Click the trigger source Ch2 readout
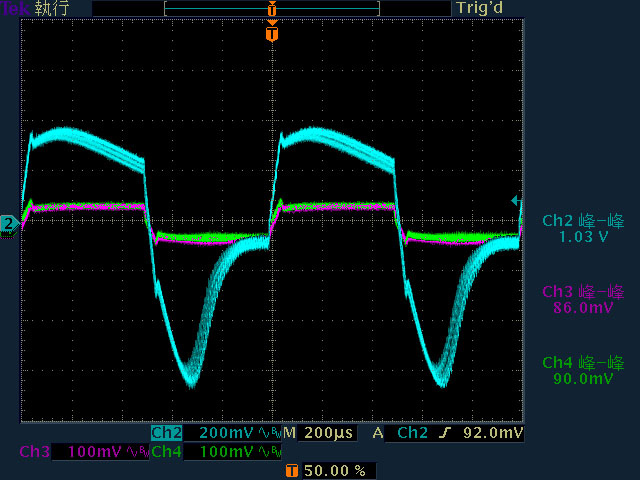The height and width of the screenshot is (480, 640). click(412, 433)
